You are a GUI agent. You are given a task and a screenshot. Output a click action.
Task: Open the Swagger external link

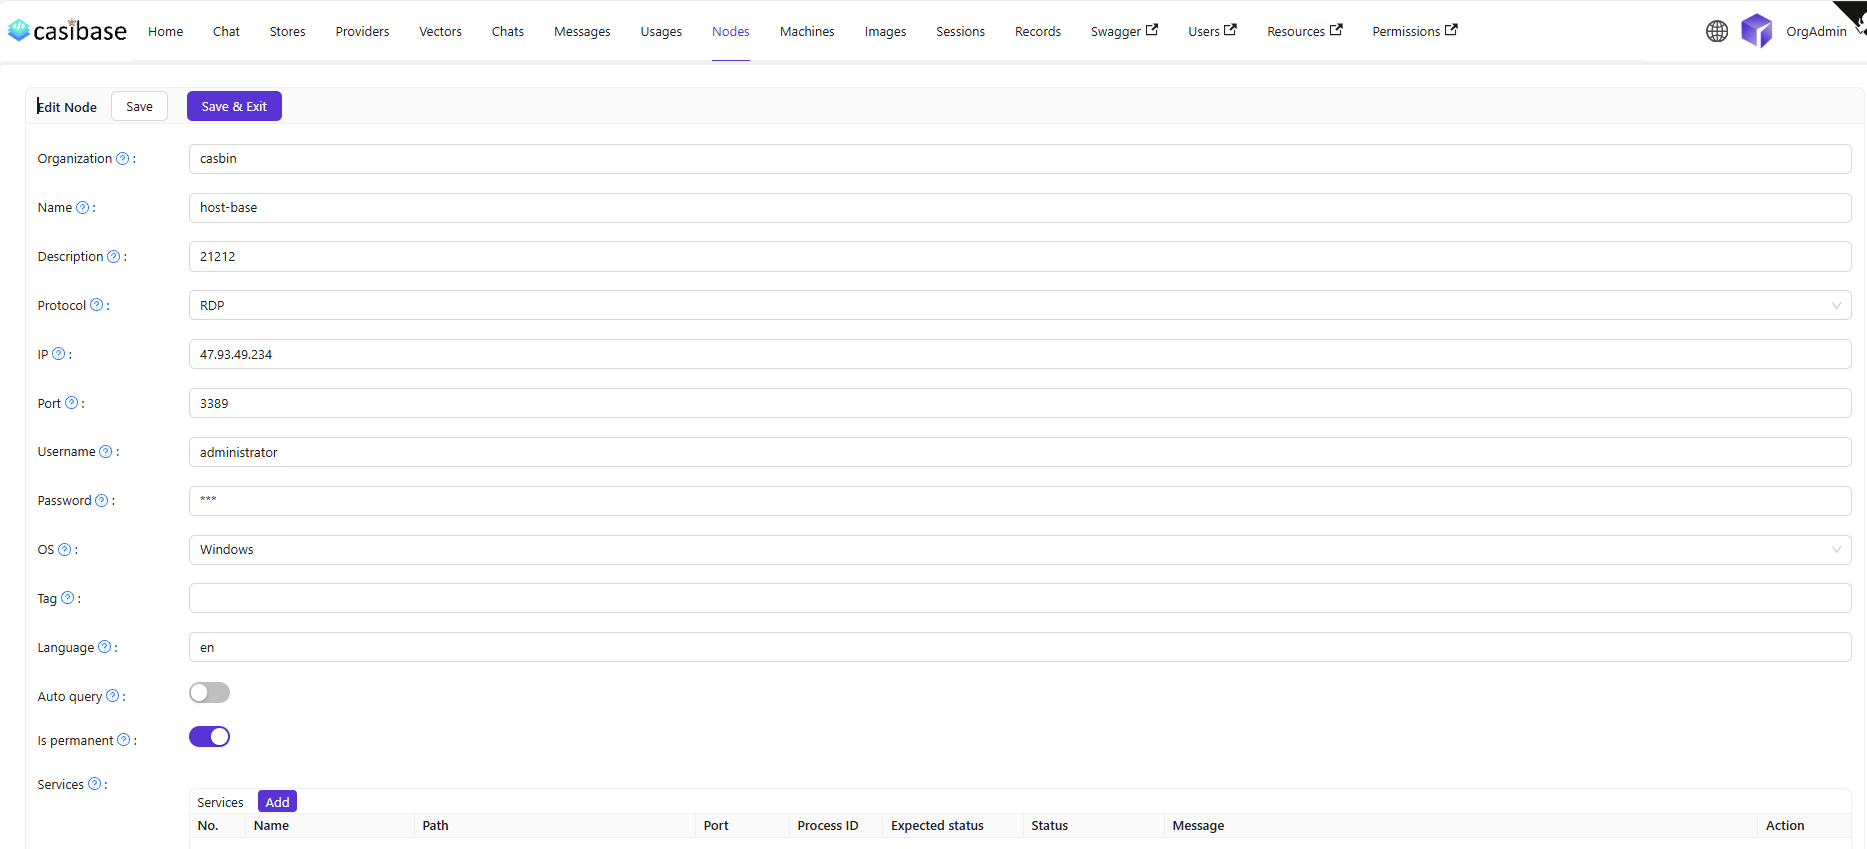tap(1123, 31)
